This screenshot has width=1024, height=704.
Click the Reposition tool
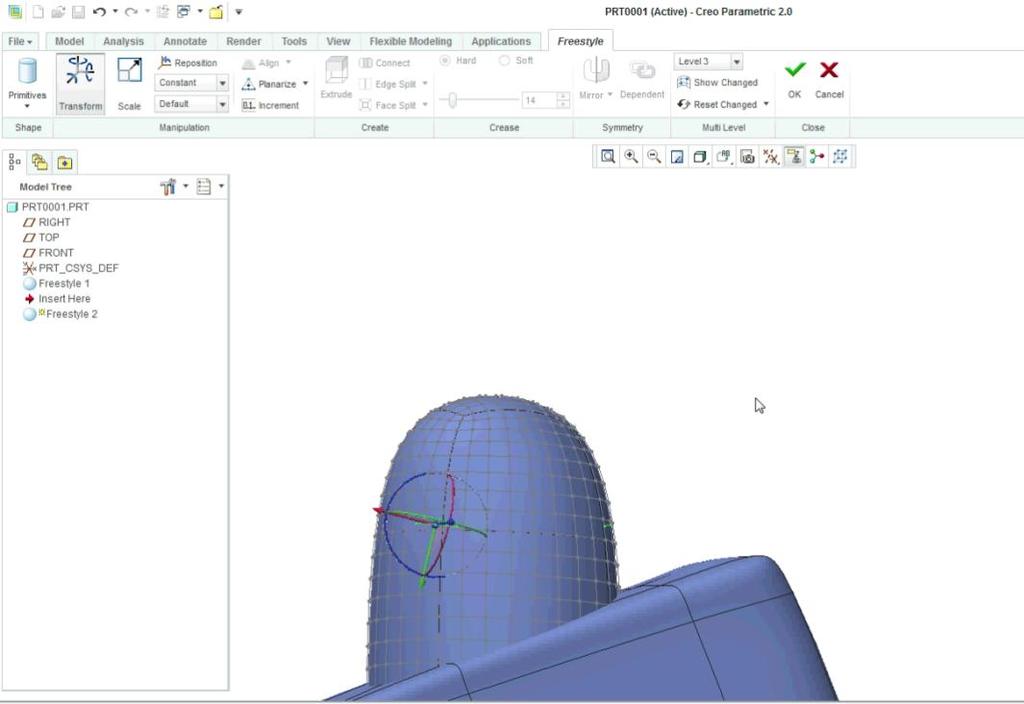pyautogui.click(x=188, y=63)
